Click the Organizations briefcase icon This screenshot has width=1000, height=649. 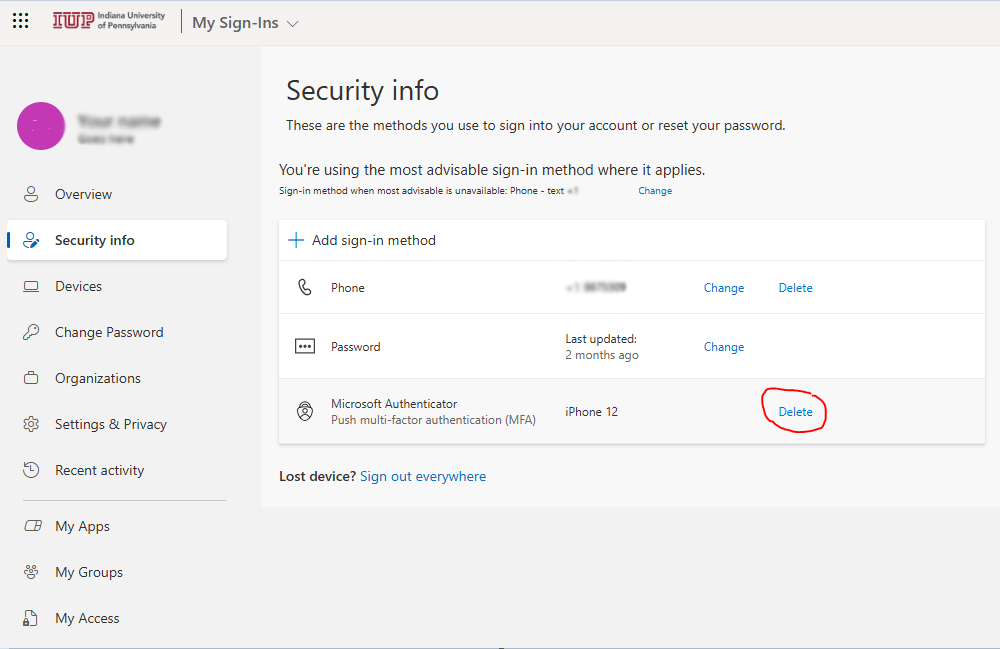31,379
